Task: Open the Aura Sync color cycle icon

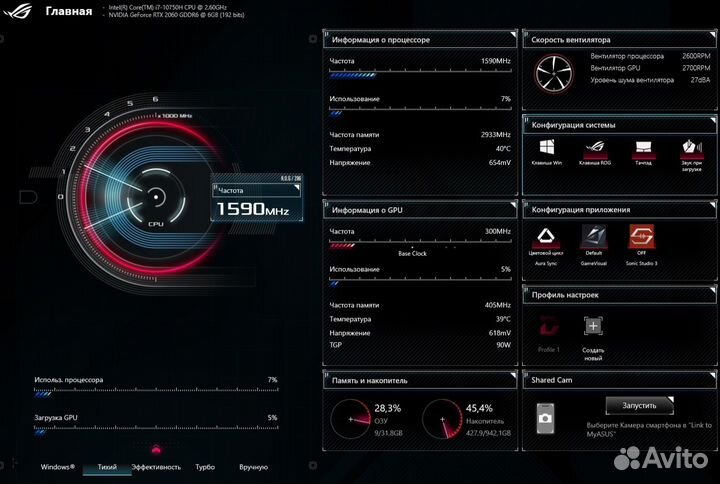Action: point(546,236)
